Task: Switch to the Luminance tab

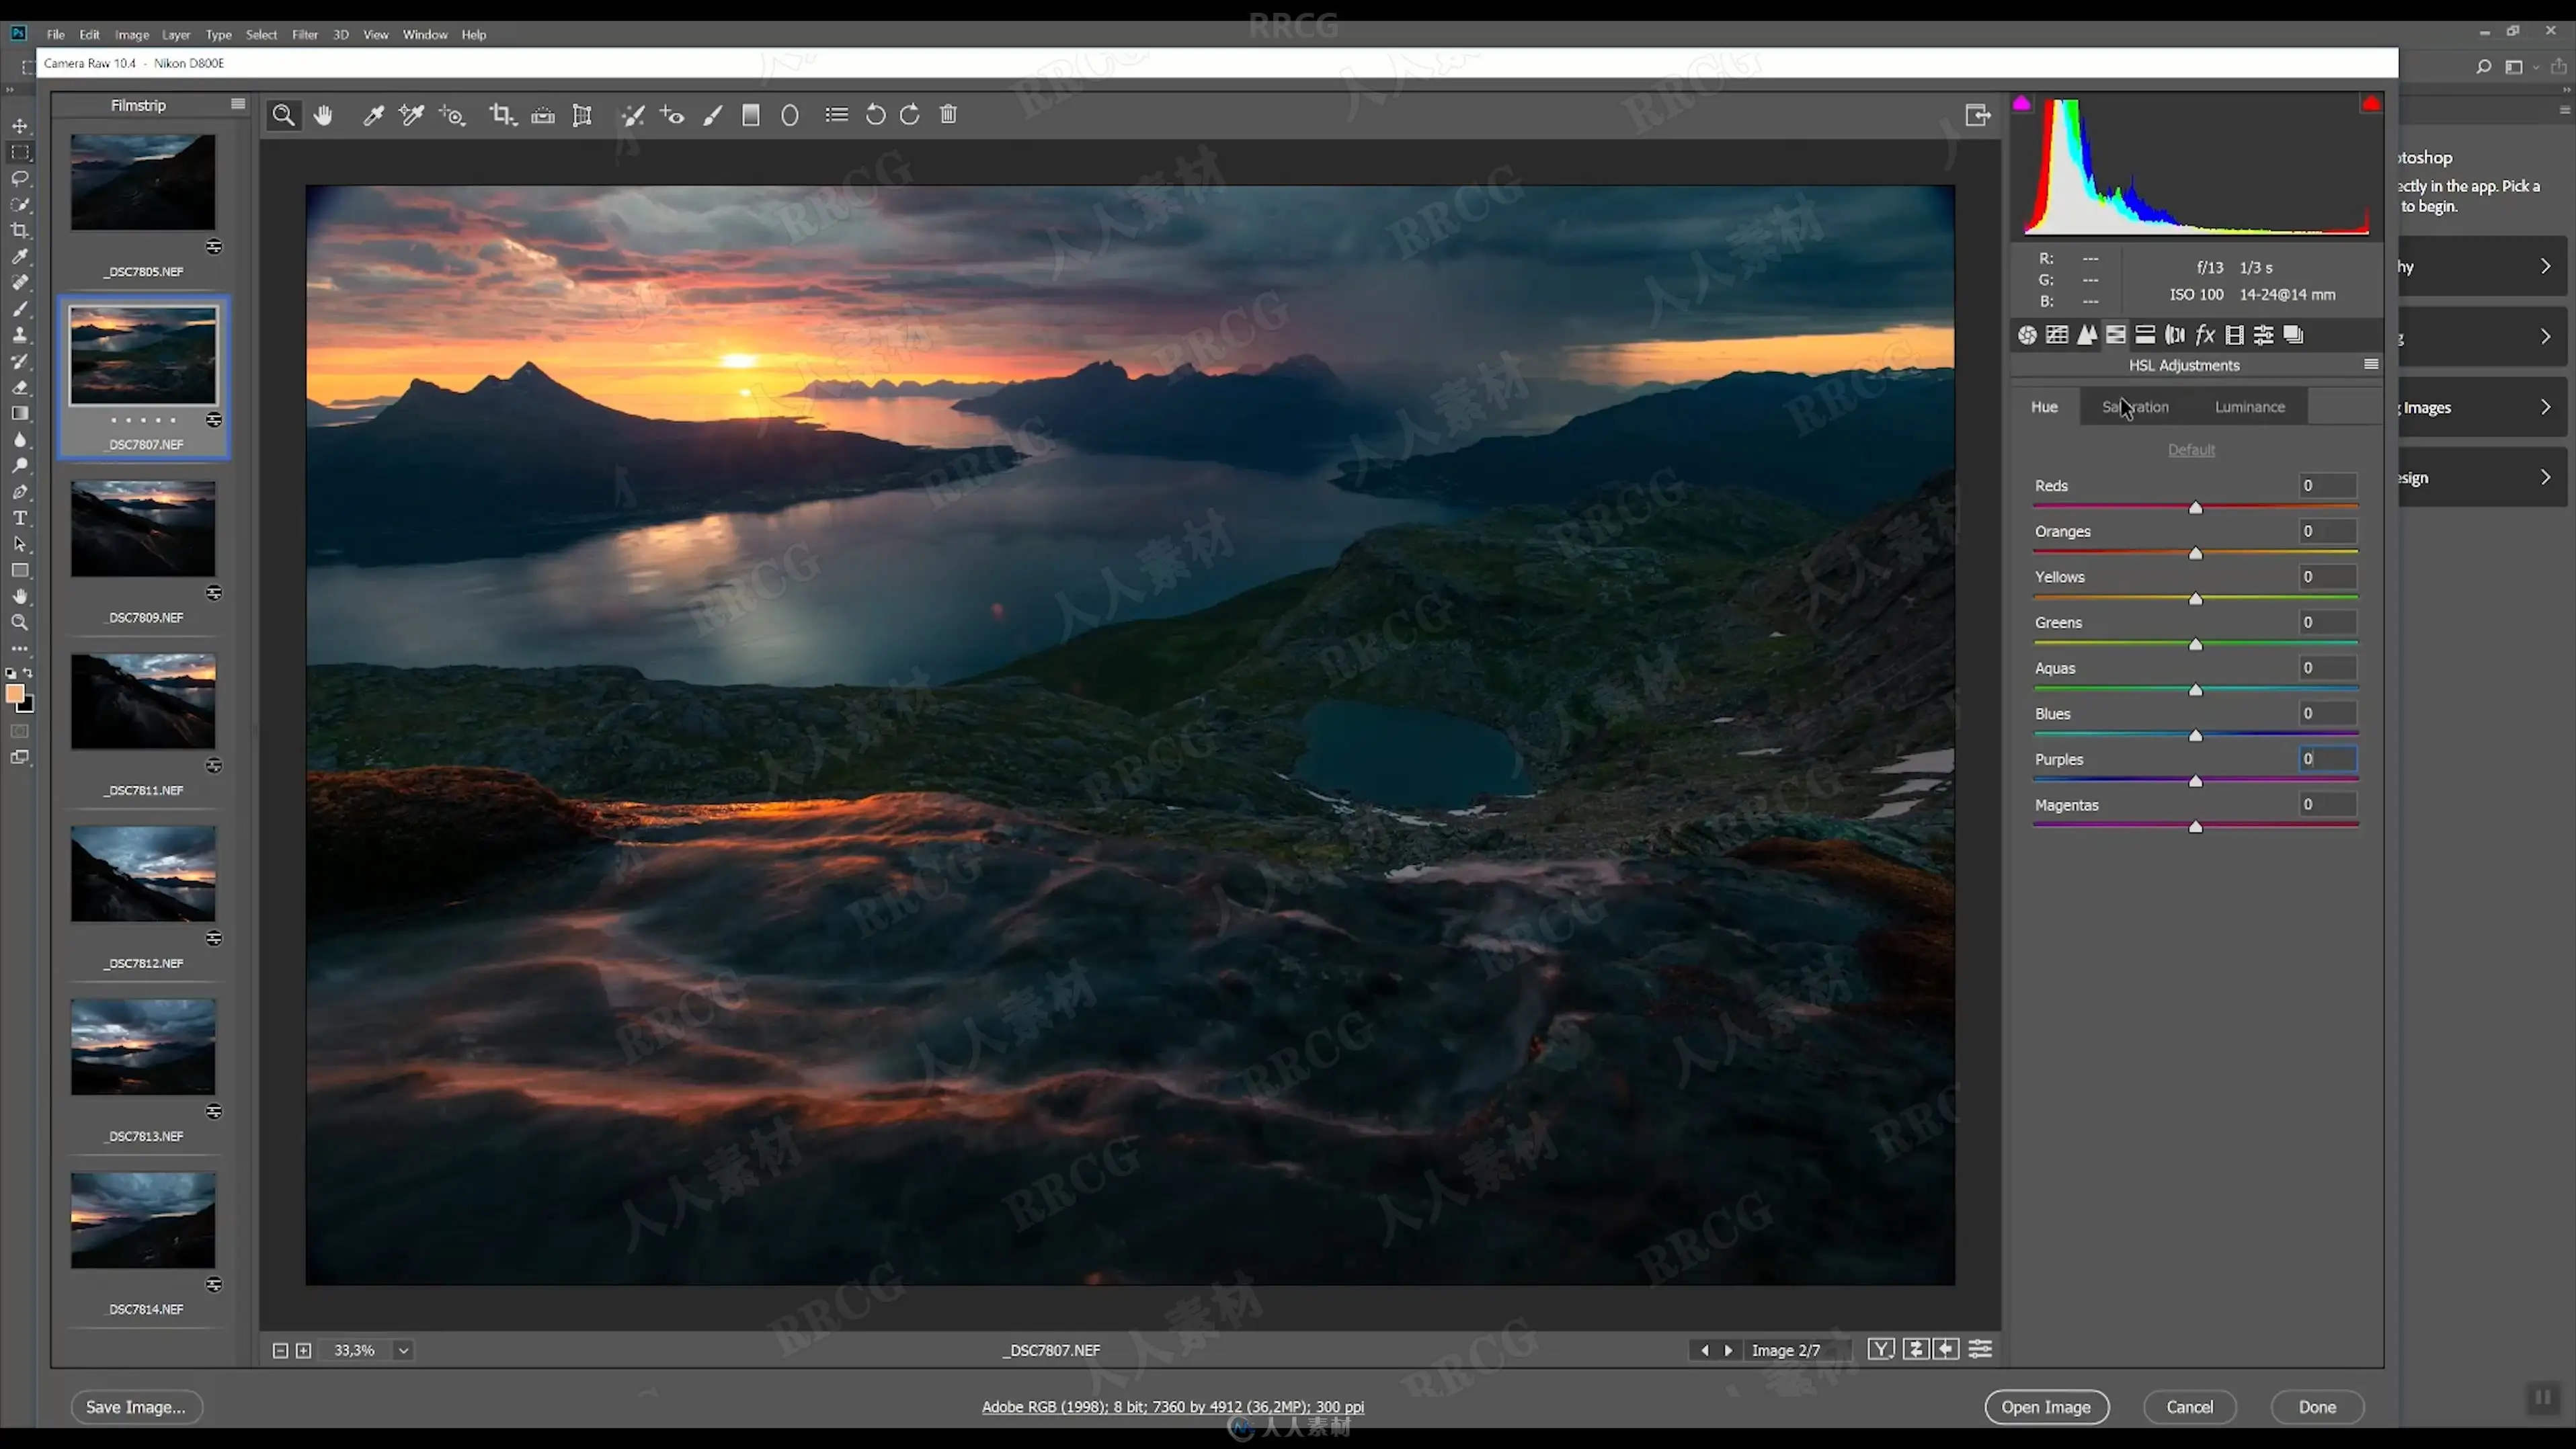Action: [2249, 407]
